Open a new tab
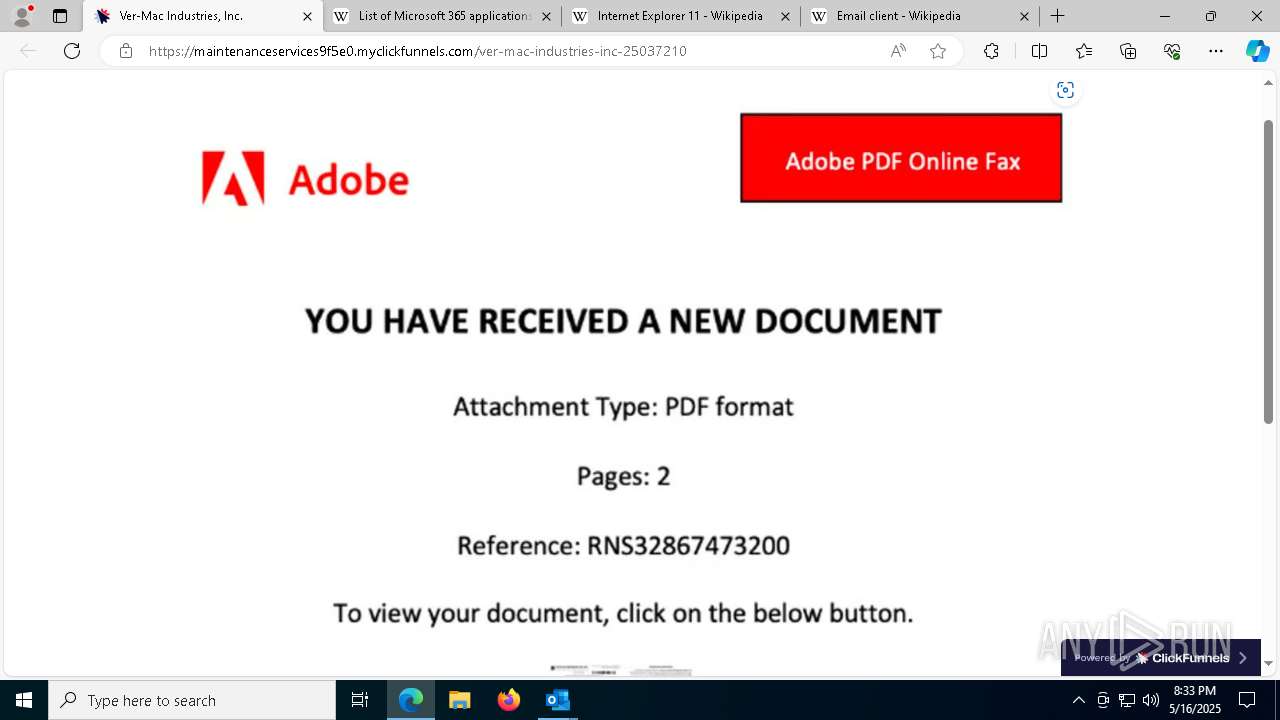This screenshot has height=720, width=1280. click(1057, 16)
